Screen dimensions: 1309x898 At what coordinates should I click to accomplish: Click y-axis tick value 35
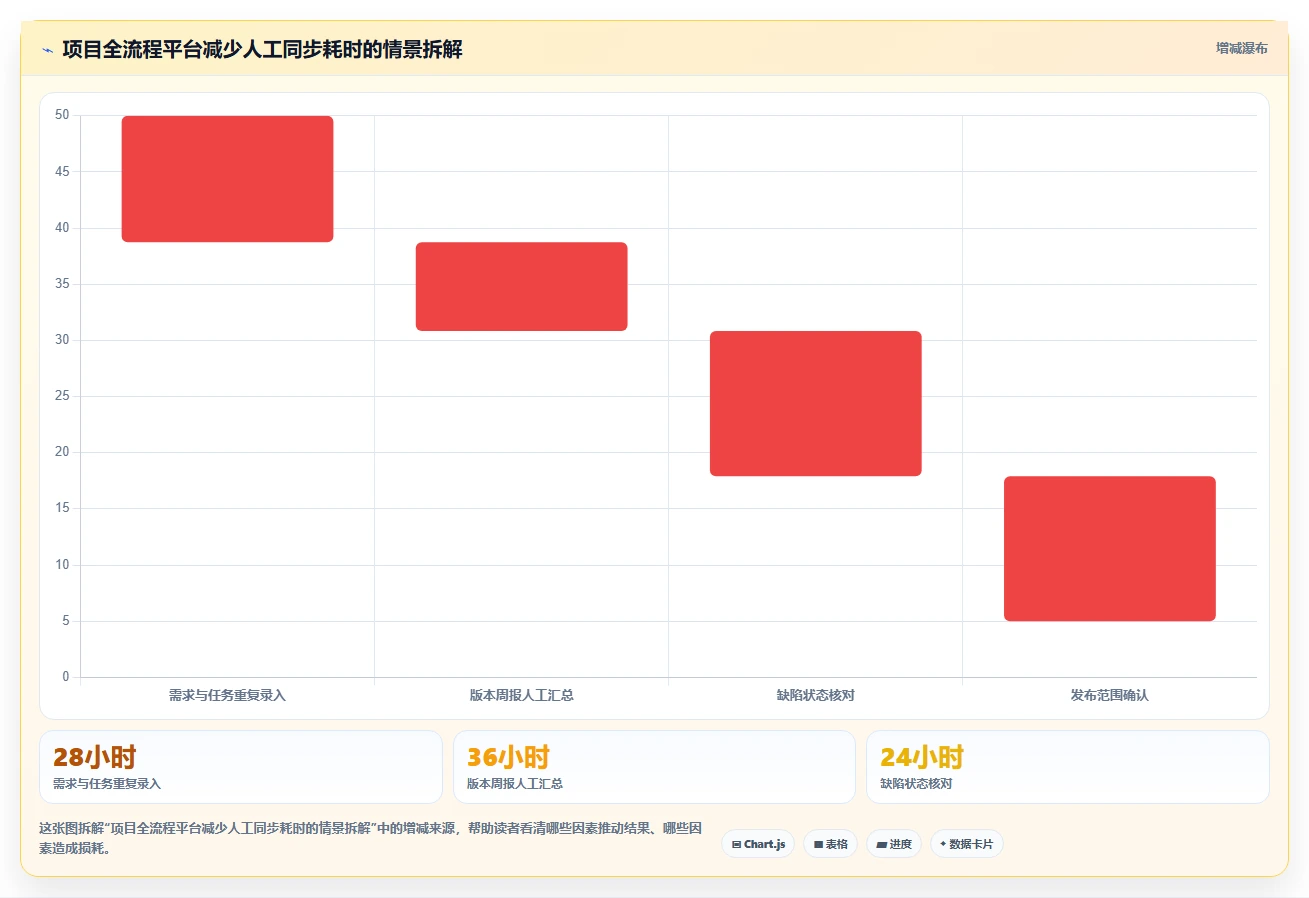pyautogui.click(x=63, y=284)
